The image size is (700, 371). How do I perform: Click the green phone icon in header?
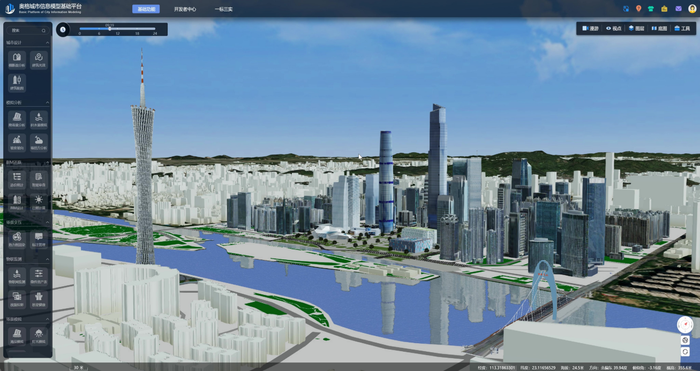coord(651,8)
